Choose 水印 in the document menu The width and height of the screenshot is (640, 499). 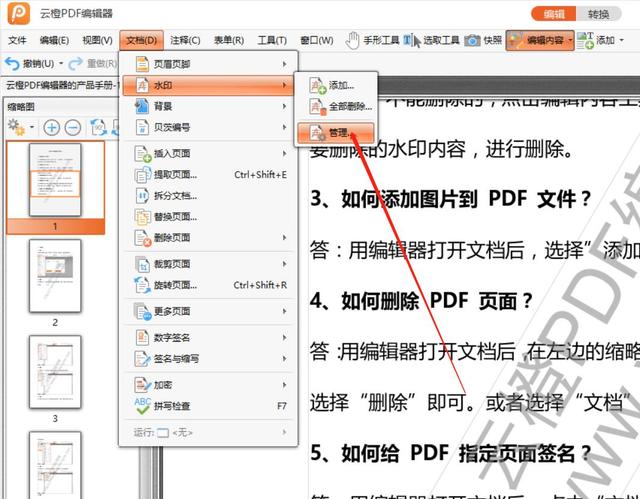pyautogui.click(x=208, y=85)
